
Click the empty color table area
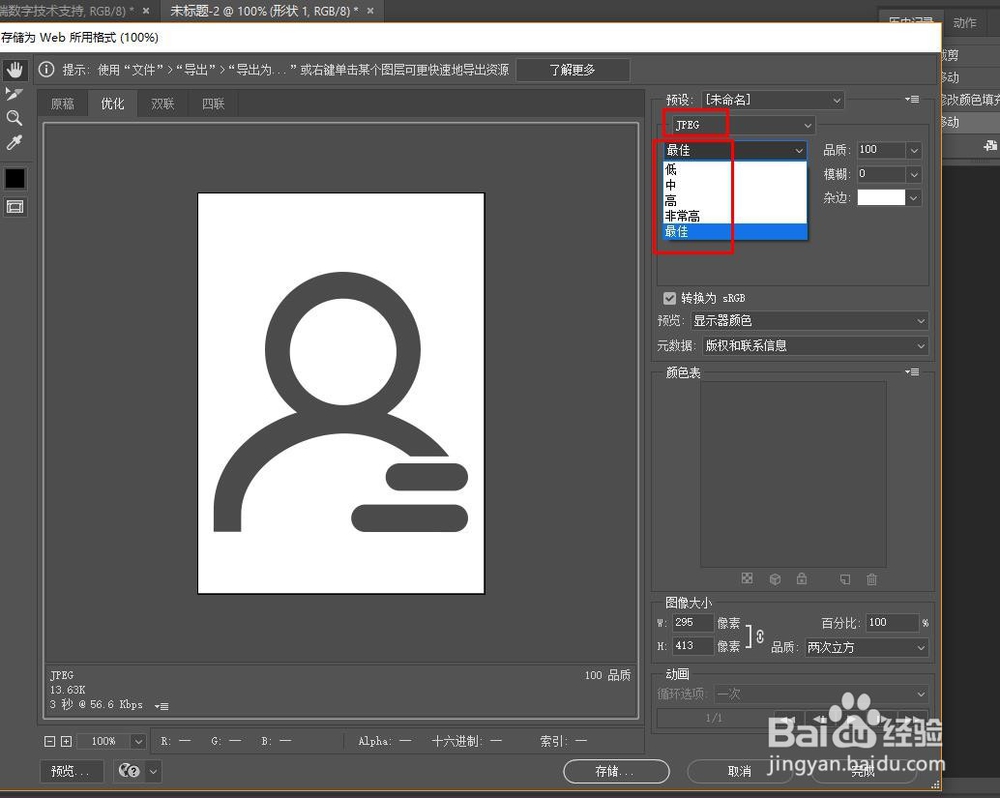(793, 474)
